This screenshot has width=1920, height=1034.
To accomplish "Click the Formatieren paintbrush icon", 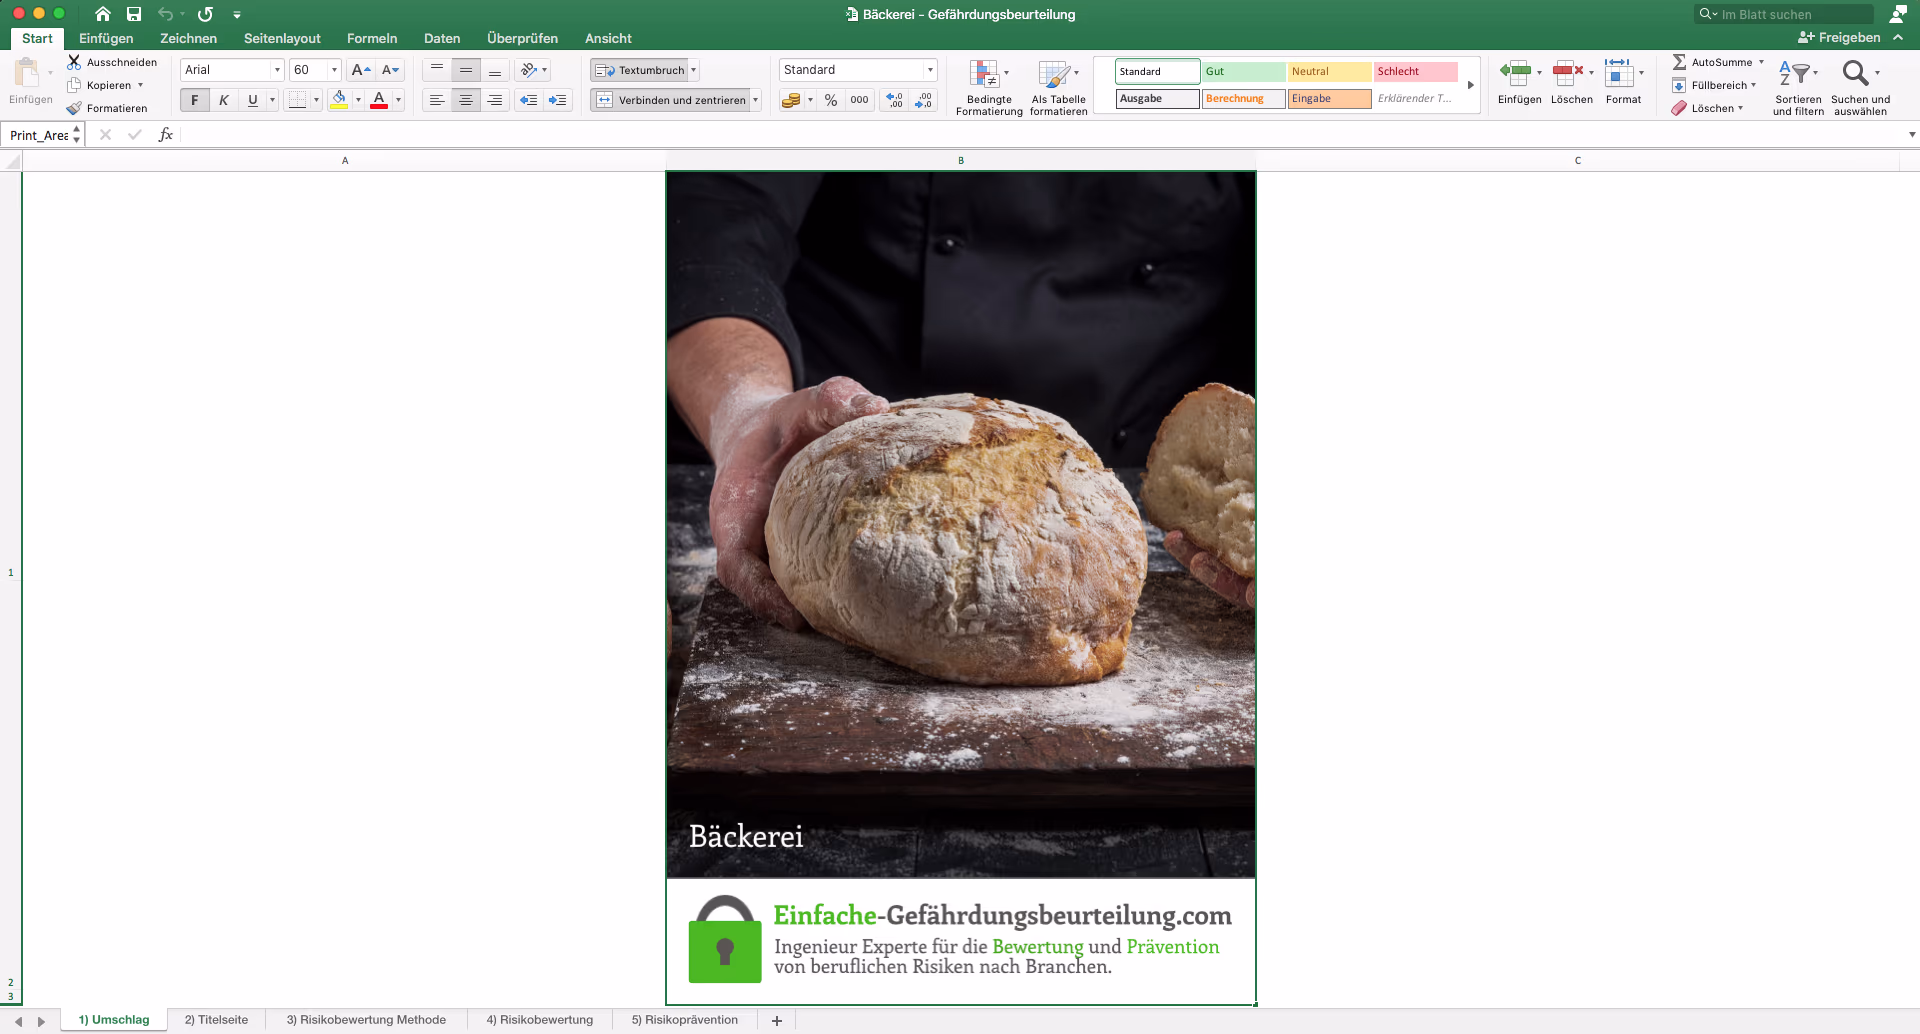I will click(74, 108).
